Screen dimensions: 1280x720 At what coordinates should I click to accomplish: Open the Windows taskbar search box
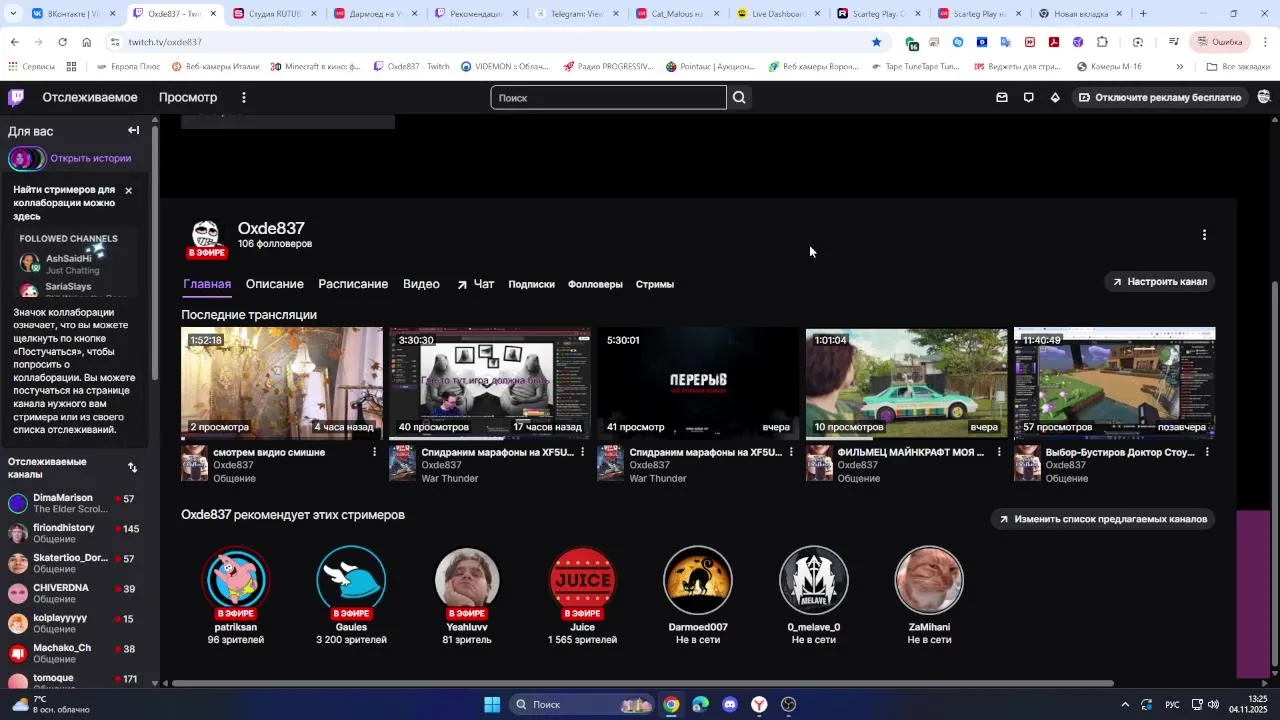pyautogui.click(x=582, y=704)
